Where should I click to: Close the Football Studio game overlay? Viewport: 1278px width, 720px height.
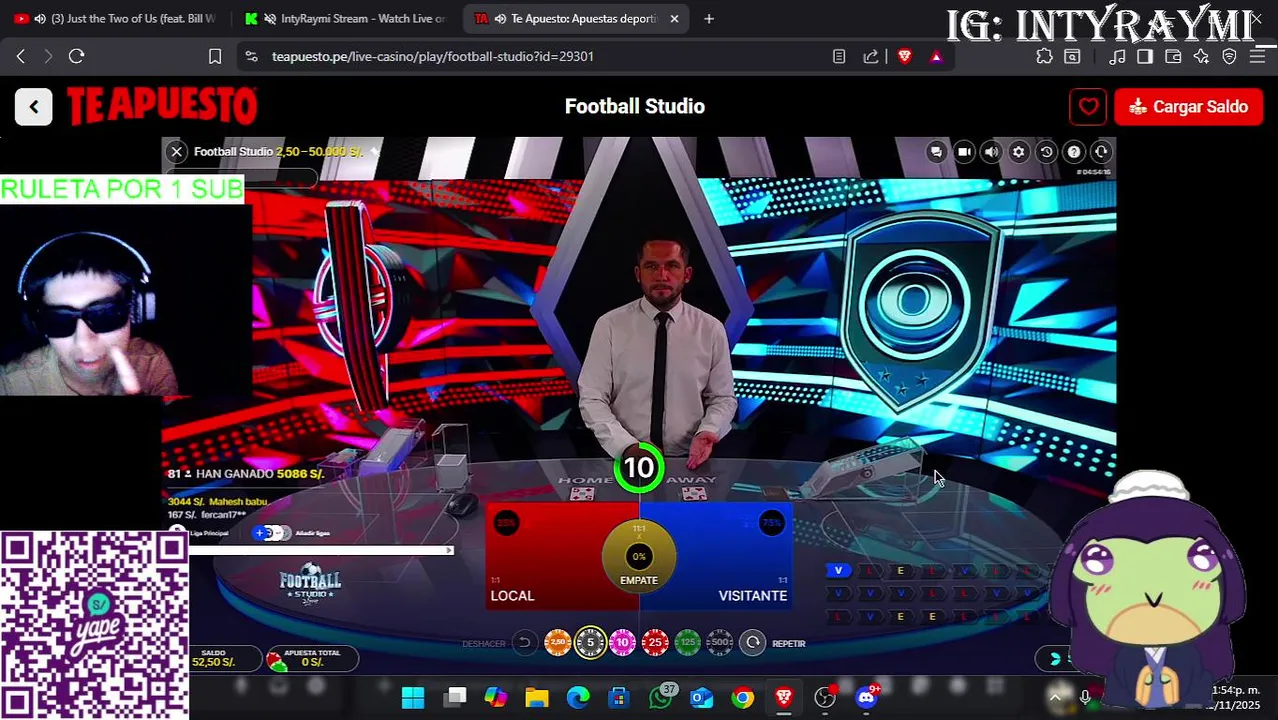pyautogui.click(x=176, y=152)
